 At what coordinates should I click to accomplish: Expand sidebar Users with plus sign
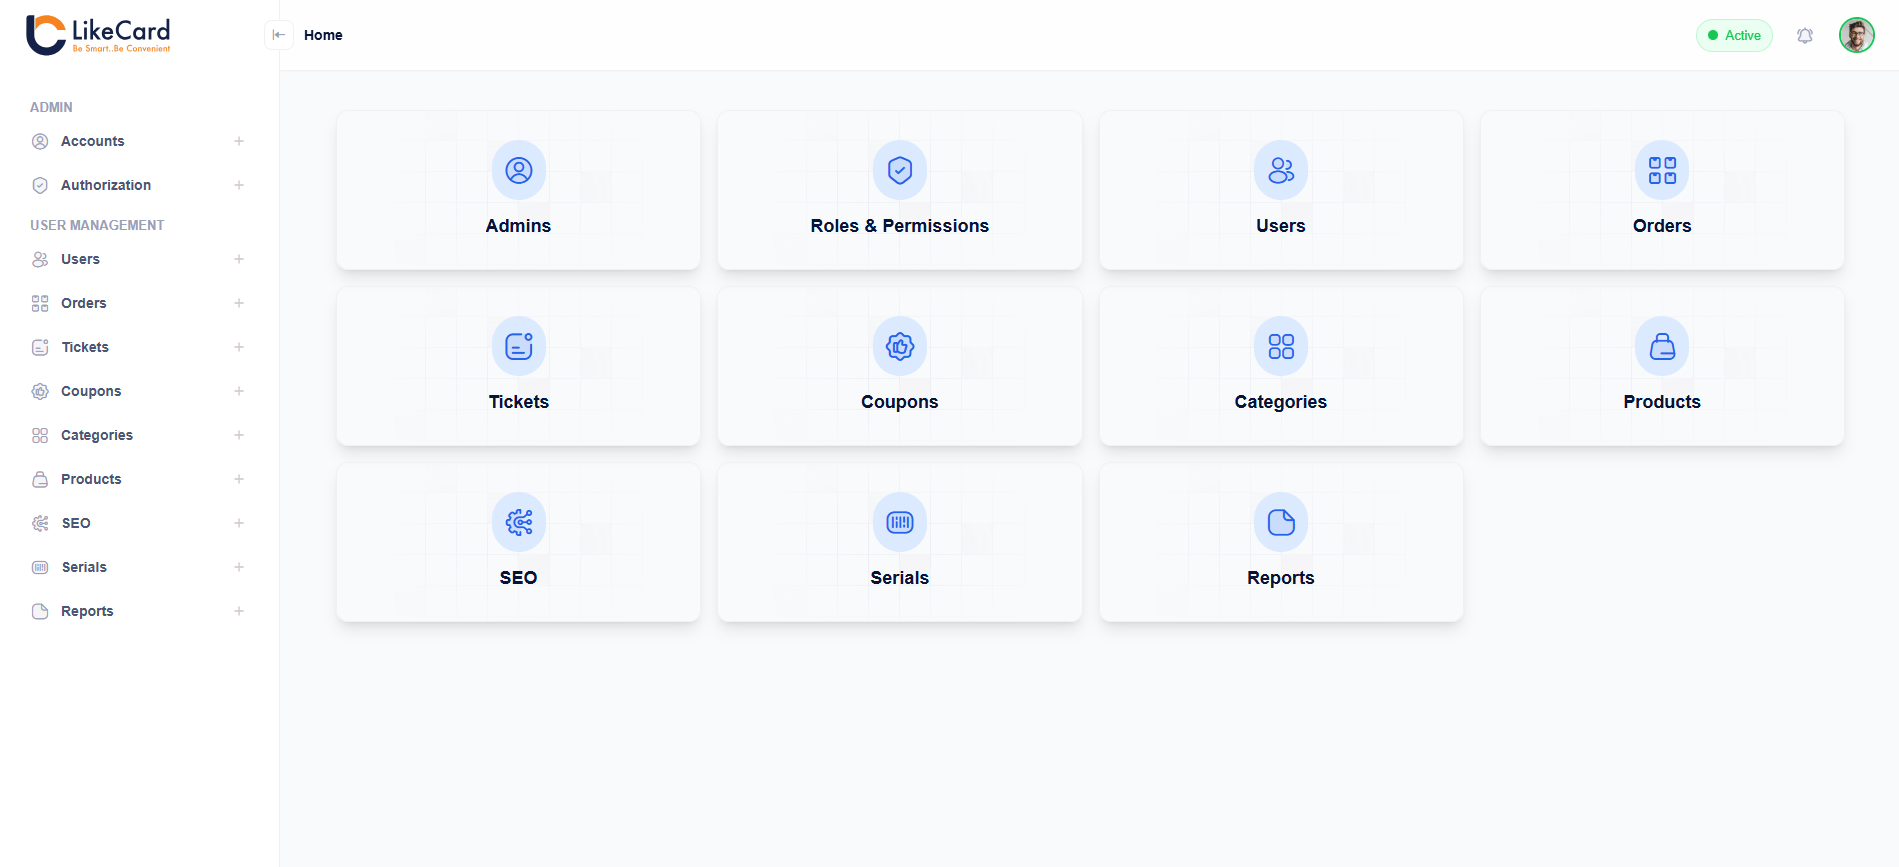click(239, 259)
